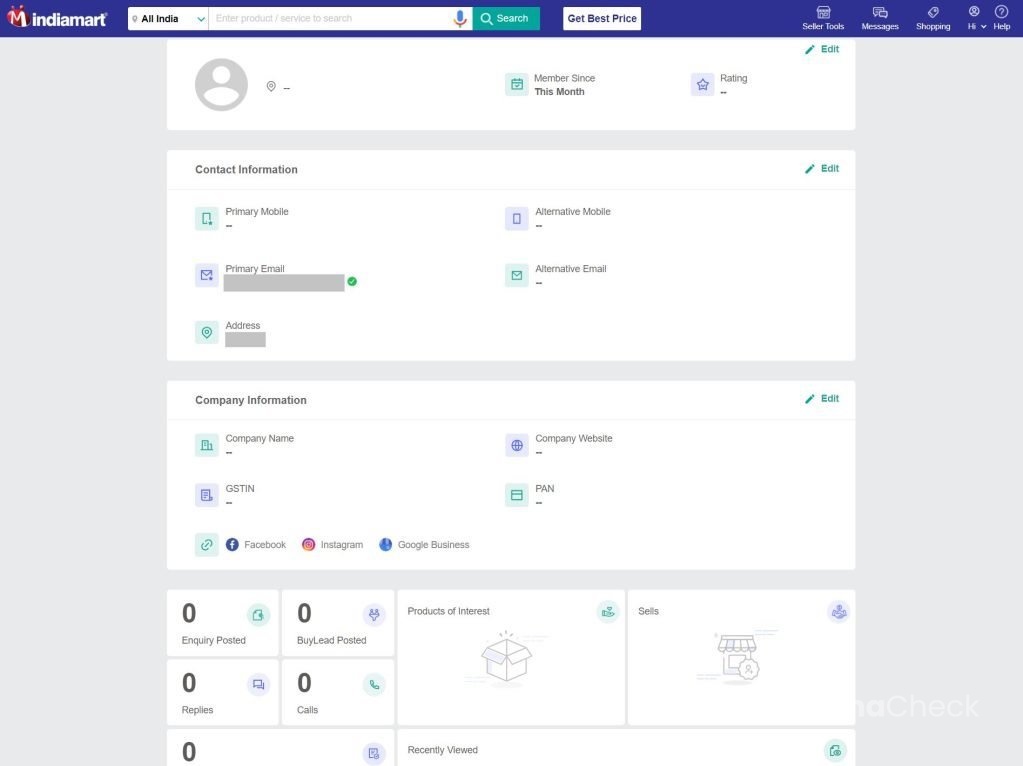Screen dimensions: 1023x766
Task: Click the 'Company Information' heading
Action: pyautogui.click(x=251, y=400)
